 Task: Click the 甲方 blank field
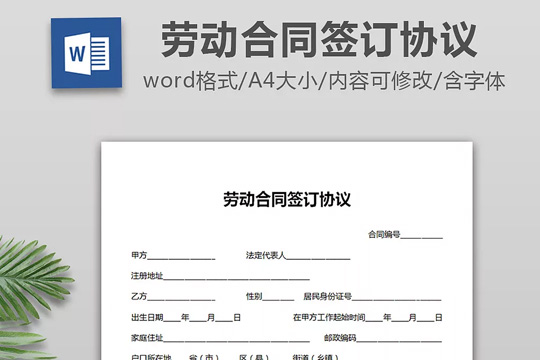click(181, 257)
